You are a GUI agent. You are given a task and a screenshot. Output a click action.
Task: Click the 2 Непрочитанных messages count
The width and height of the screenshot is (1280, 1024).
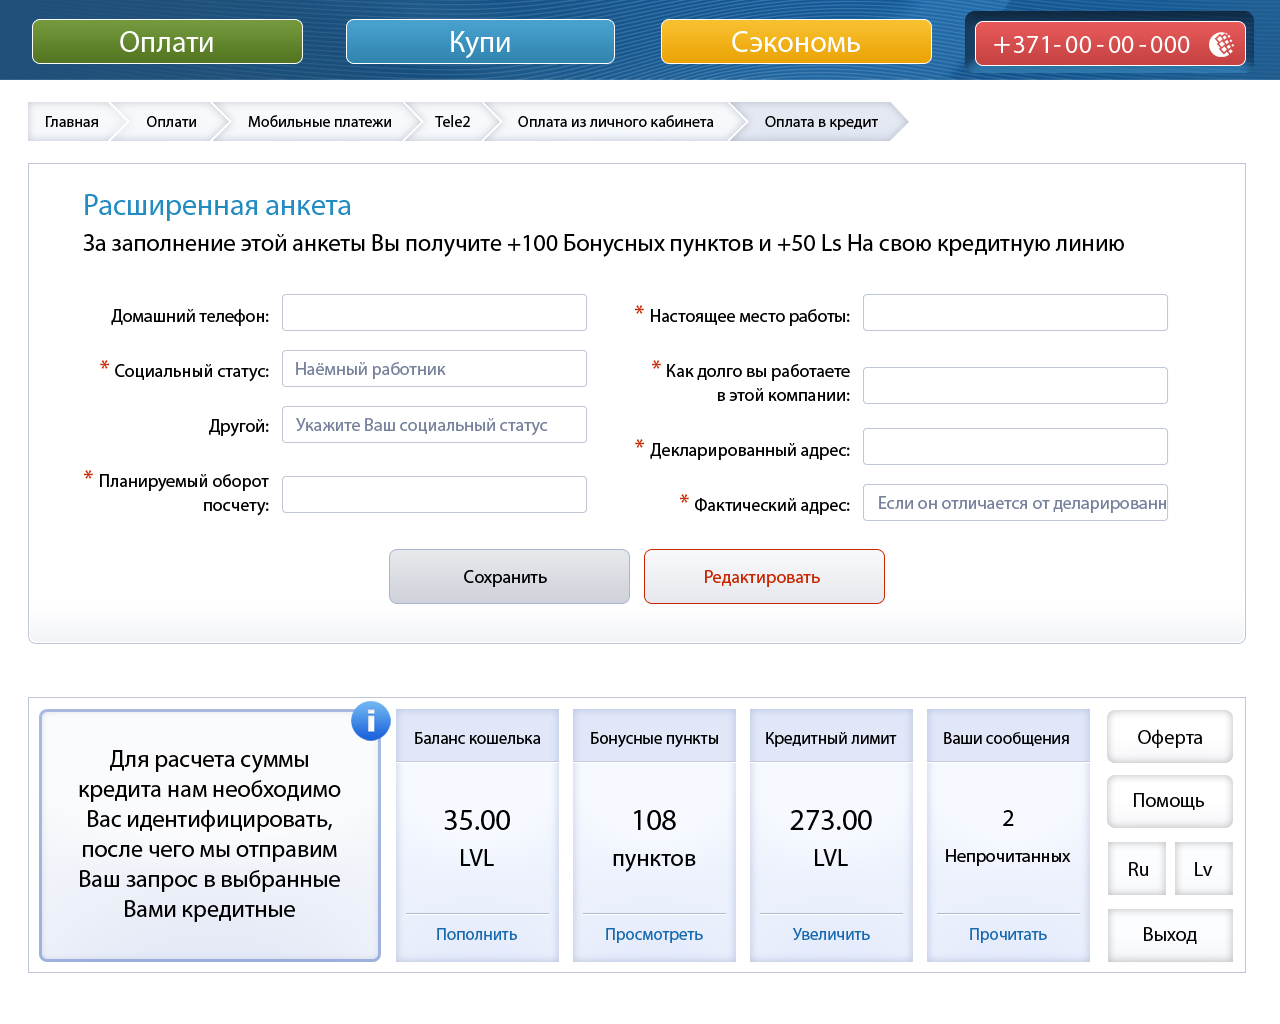tap(1008, 836)
